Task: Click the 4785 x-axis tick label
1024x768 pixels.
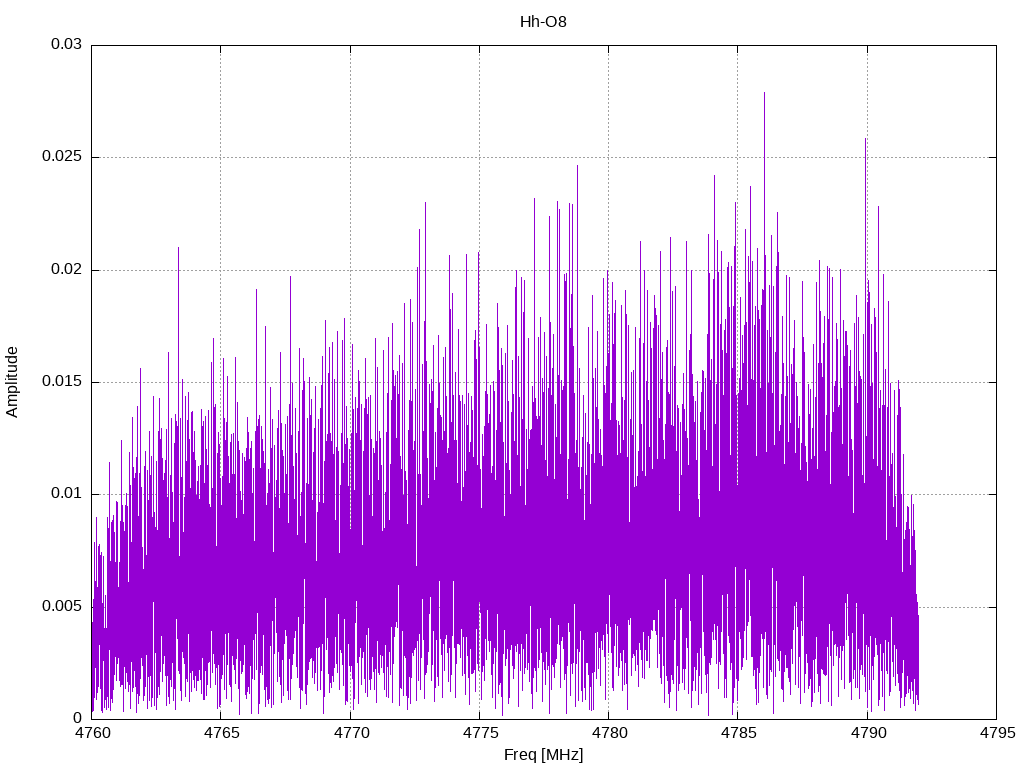Action: click(739, 733)
